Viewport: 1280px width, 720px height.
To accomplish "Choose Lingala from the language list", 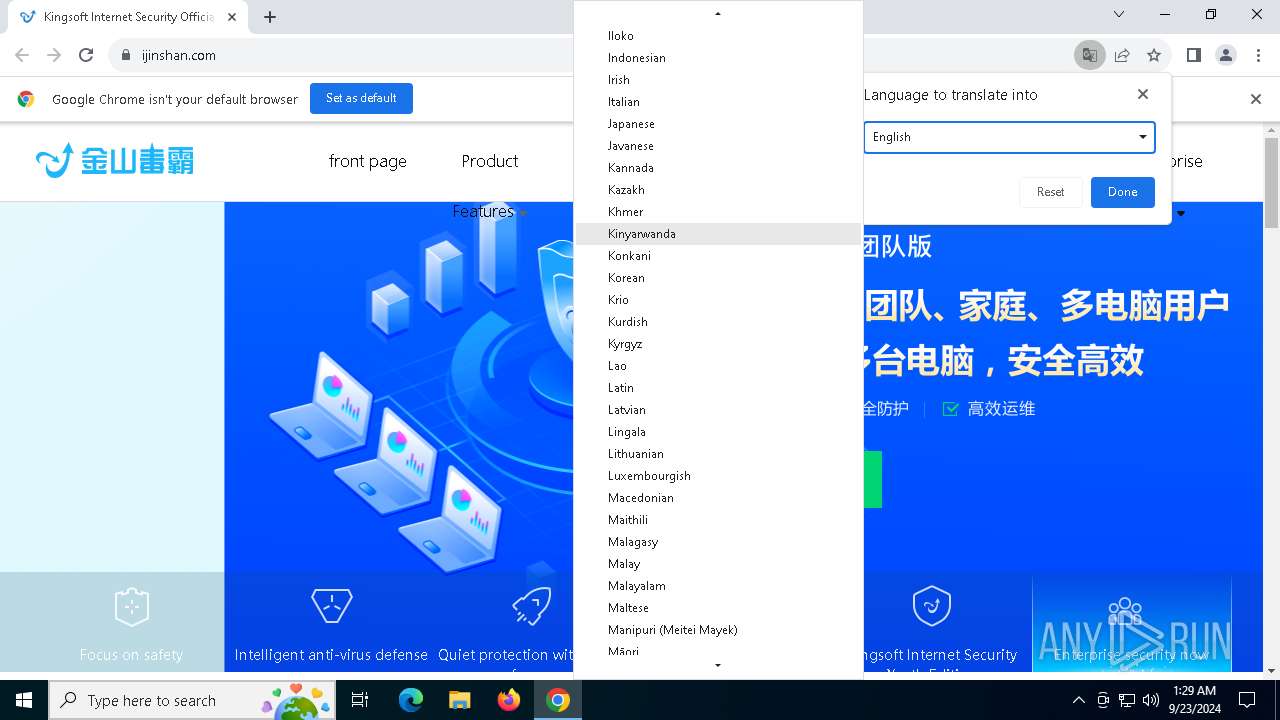I will [718, 432].
